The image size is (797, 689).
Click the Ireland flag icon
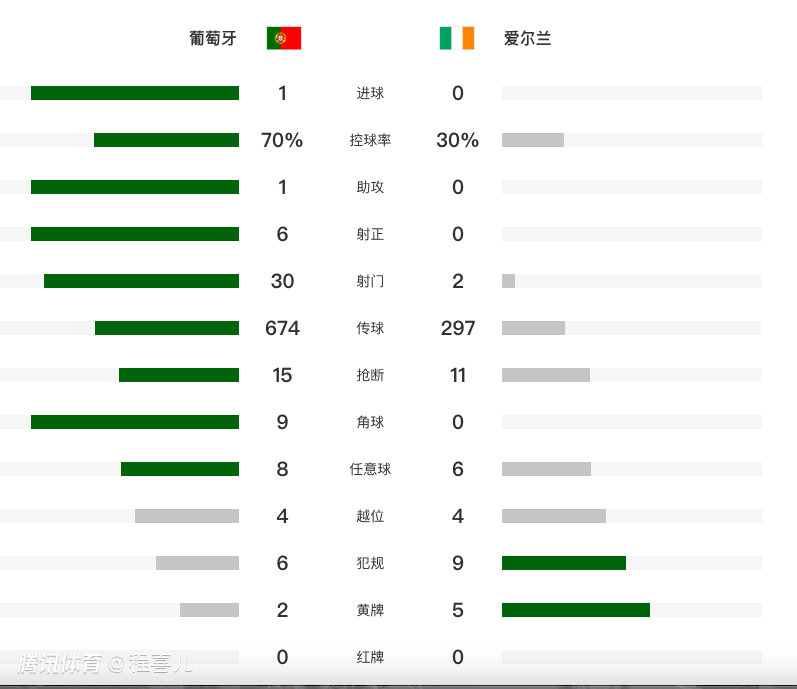pyautogui.click(x=457, y=39)
